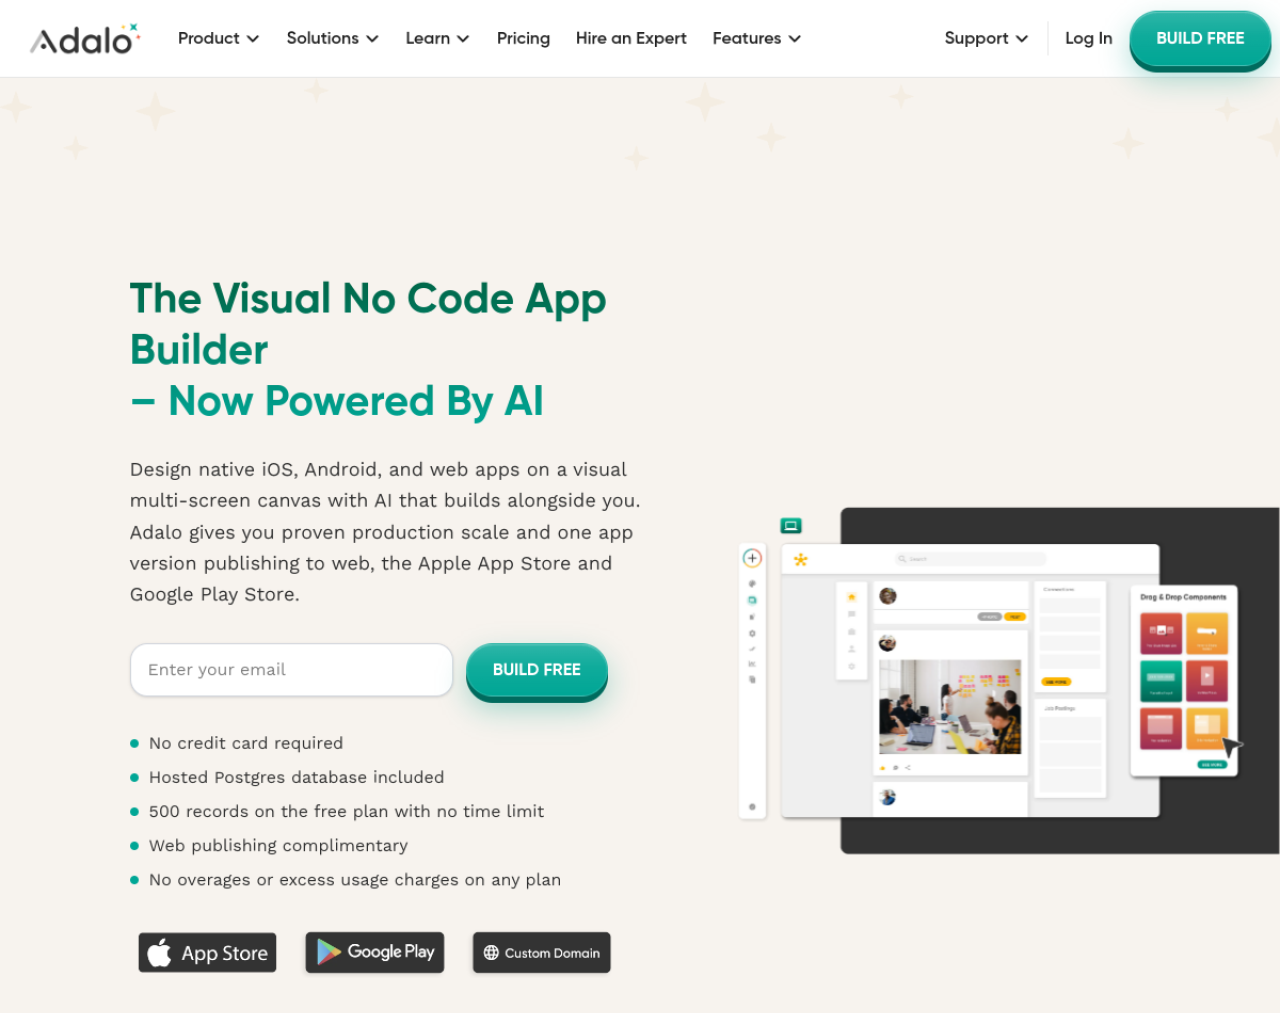The image size is (1280, 1013).
Task: Focus the Enter your email field
Action: pyautogui.click(x=291, y=670)
